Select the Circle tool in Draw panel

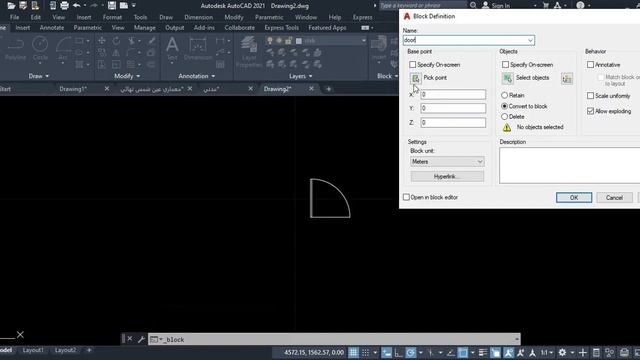click(40, 48)
